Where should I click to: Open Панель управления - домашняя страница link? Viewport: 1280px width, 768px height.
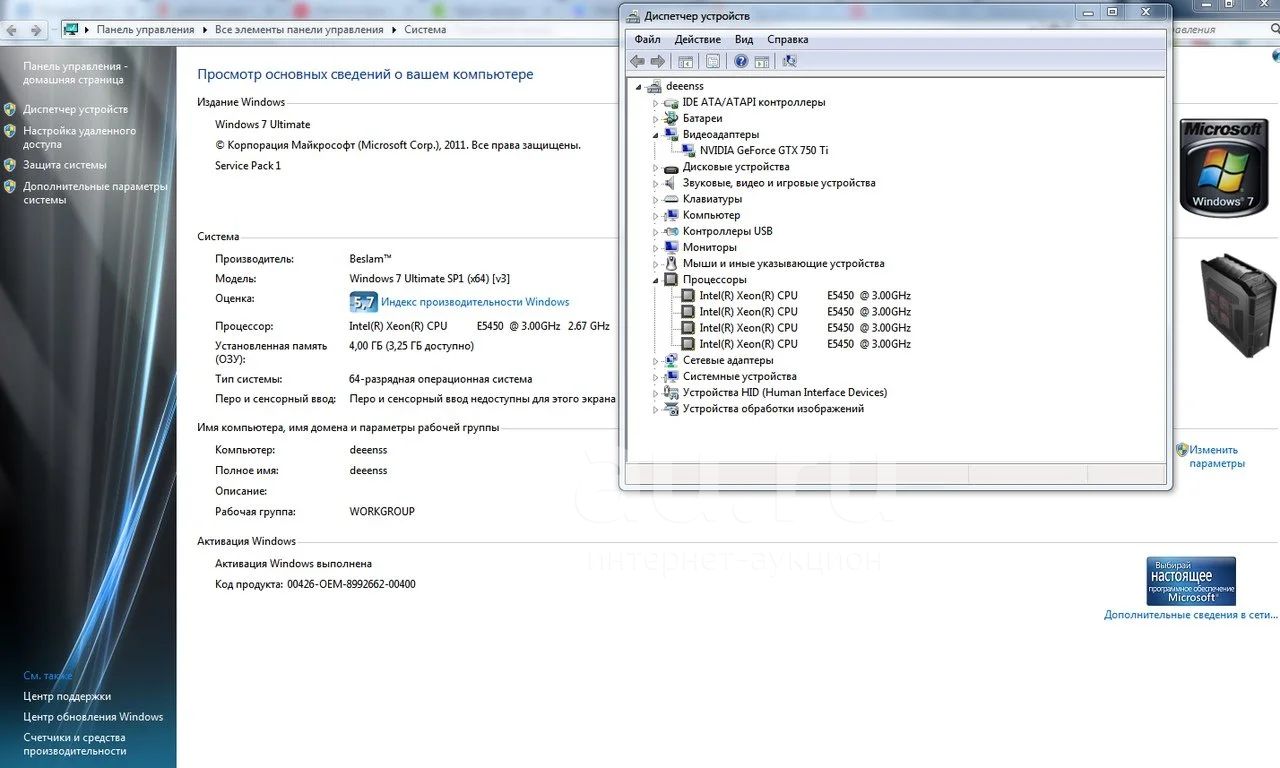click(x=75, y=73)
